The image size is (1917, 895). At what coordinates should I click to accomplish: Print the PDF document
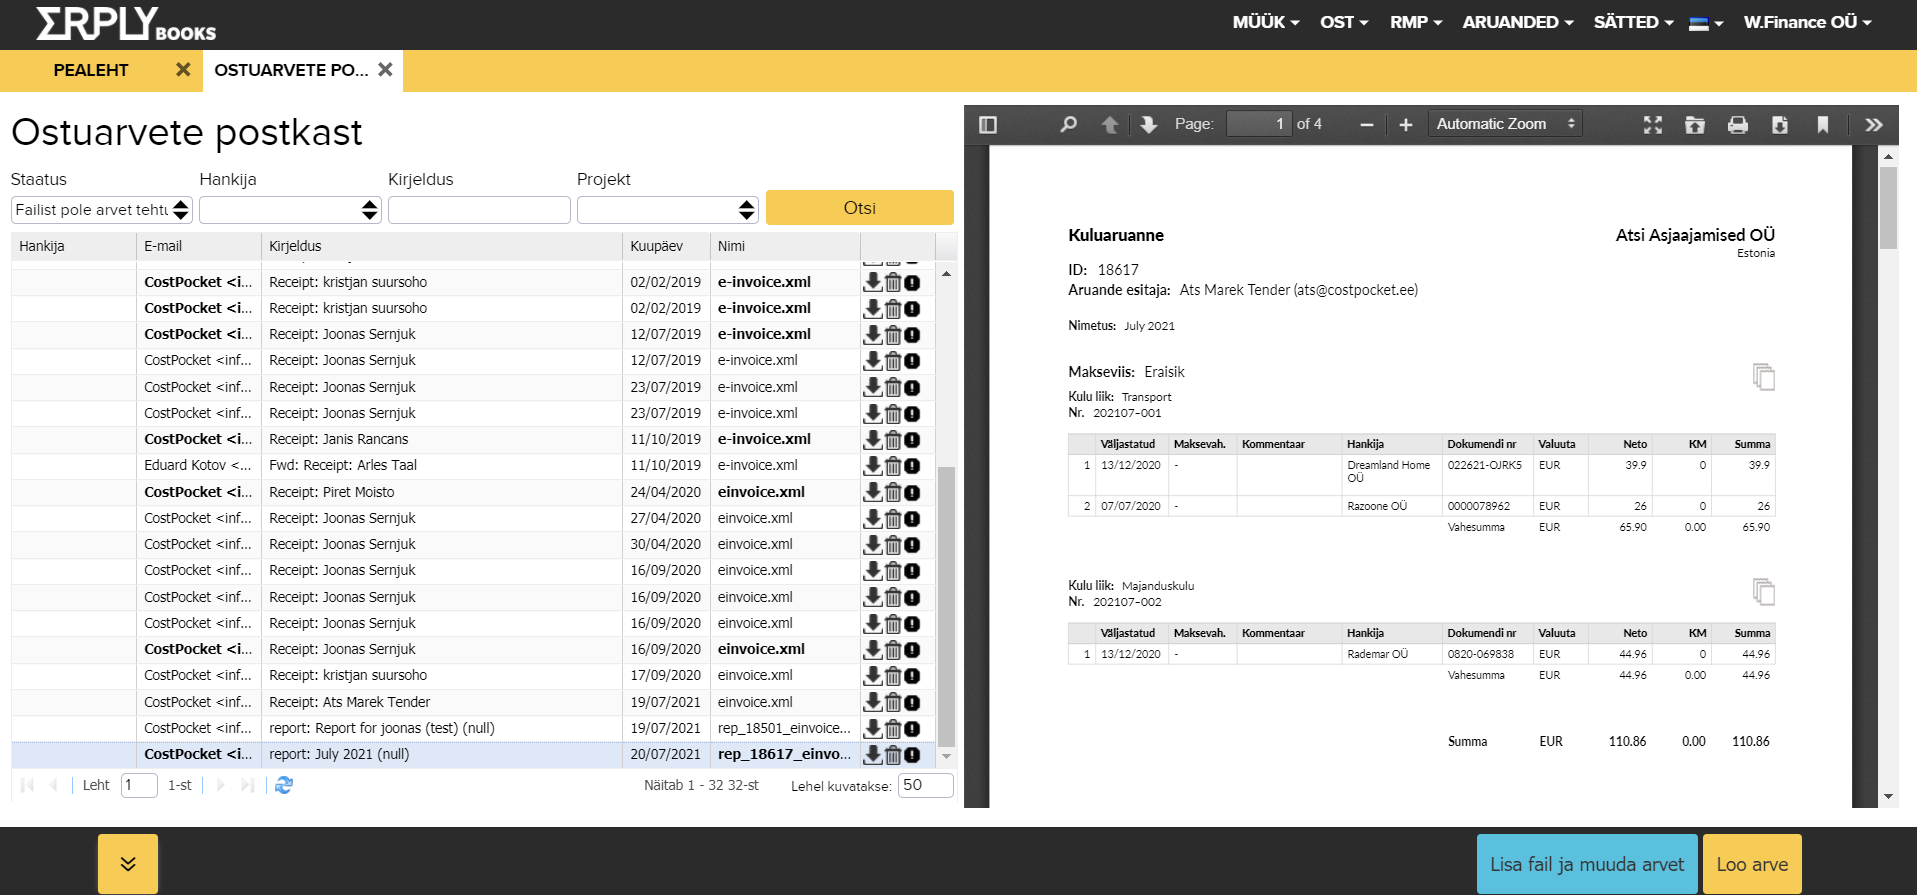pyautogui.click(x=1738, y=125)
